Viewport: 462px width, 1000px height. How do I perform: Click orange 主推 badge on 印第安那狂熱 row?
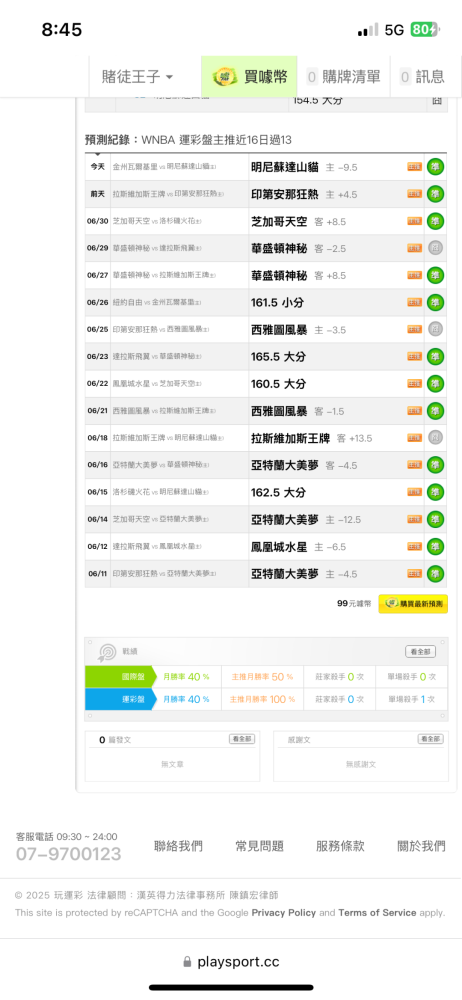(415, 194)
